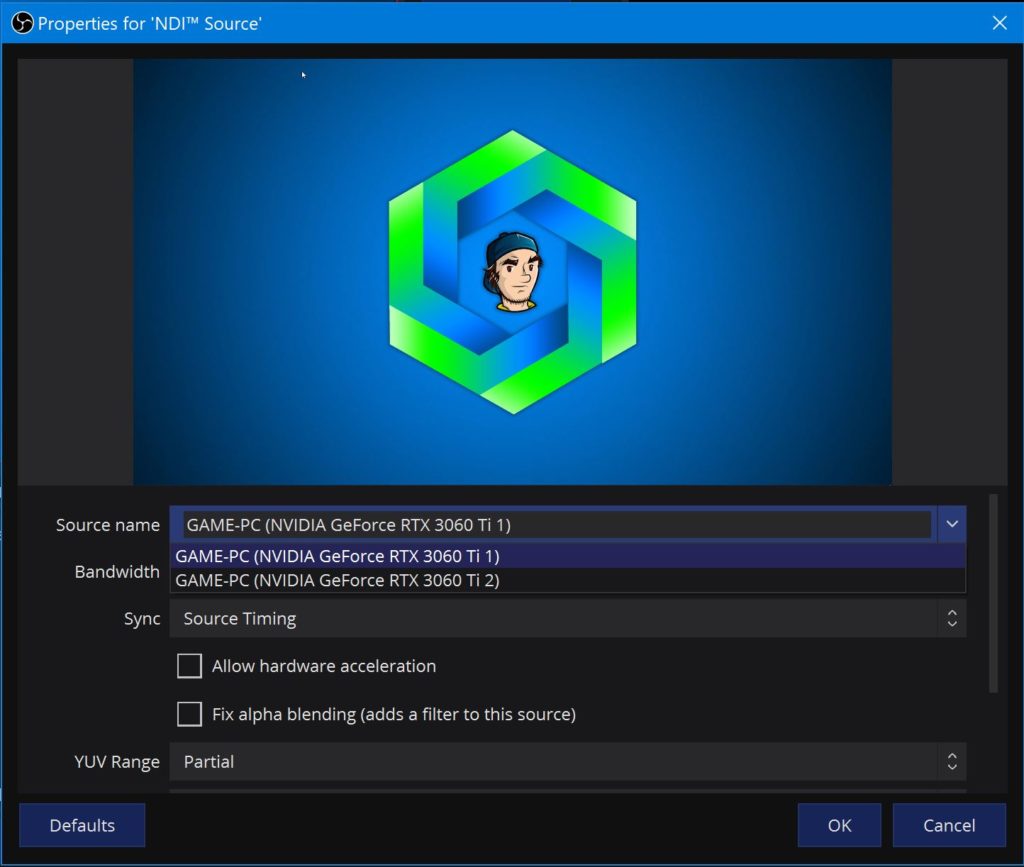The image size is (1024, 867).
Task: Click the Defaults button
Action: pyautogui.click(x=82, y=825)
